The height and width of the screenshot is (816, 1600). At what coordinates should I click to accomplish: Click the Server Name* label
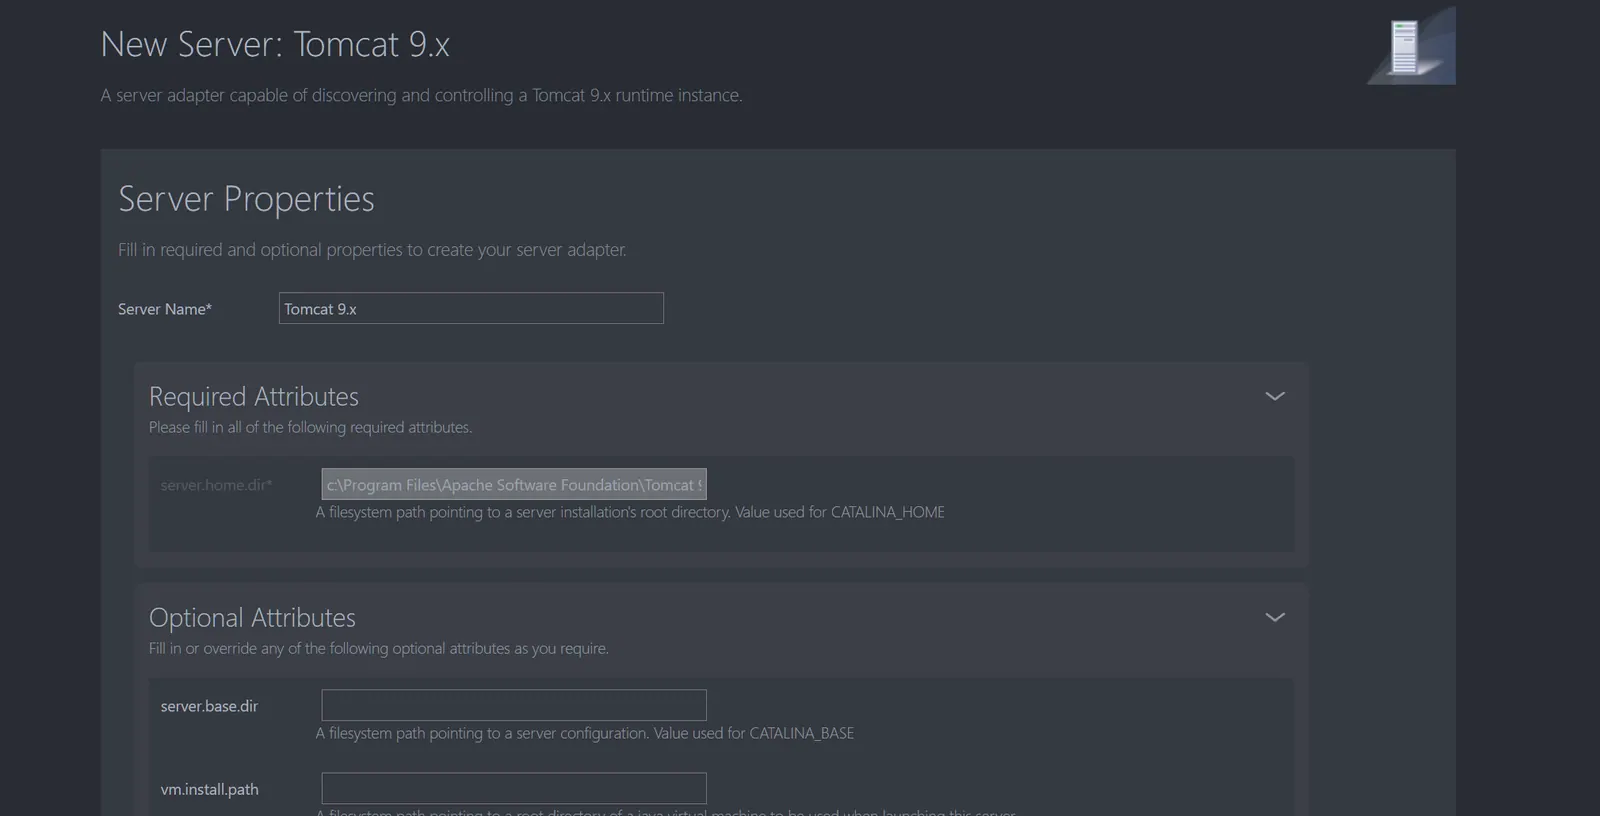[165, 309]
